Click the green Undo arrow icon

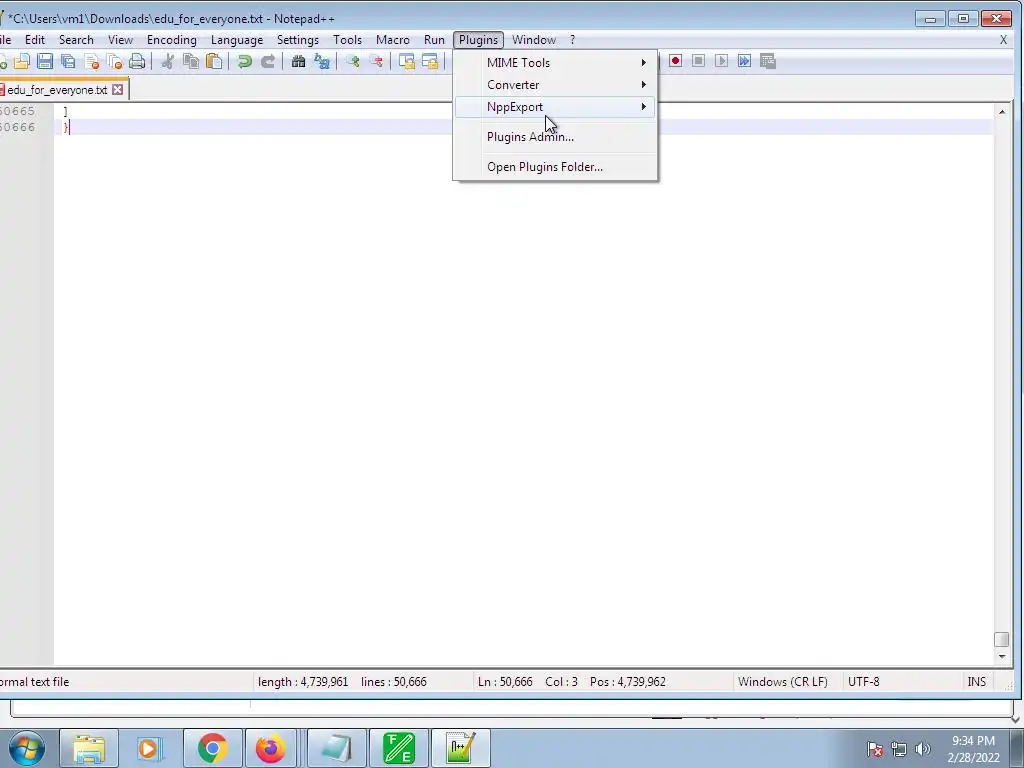click(x=244, y=61)
